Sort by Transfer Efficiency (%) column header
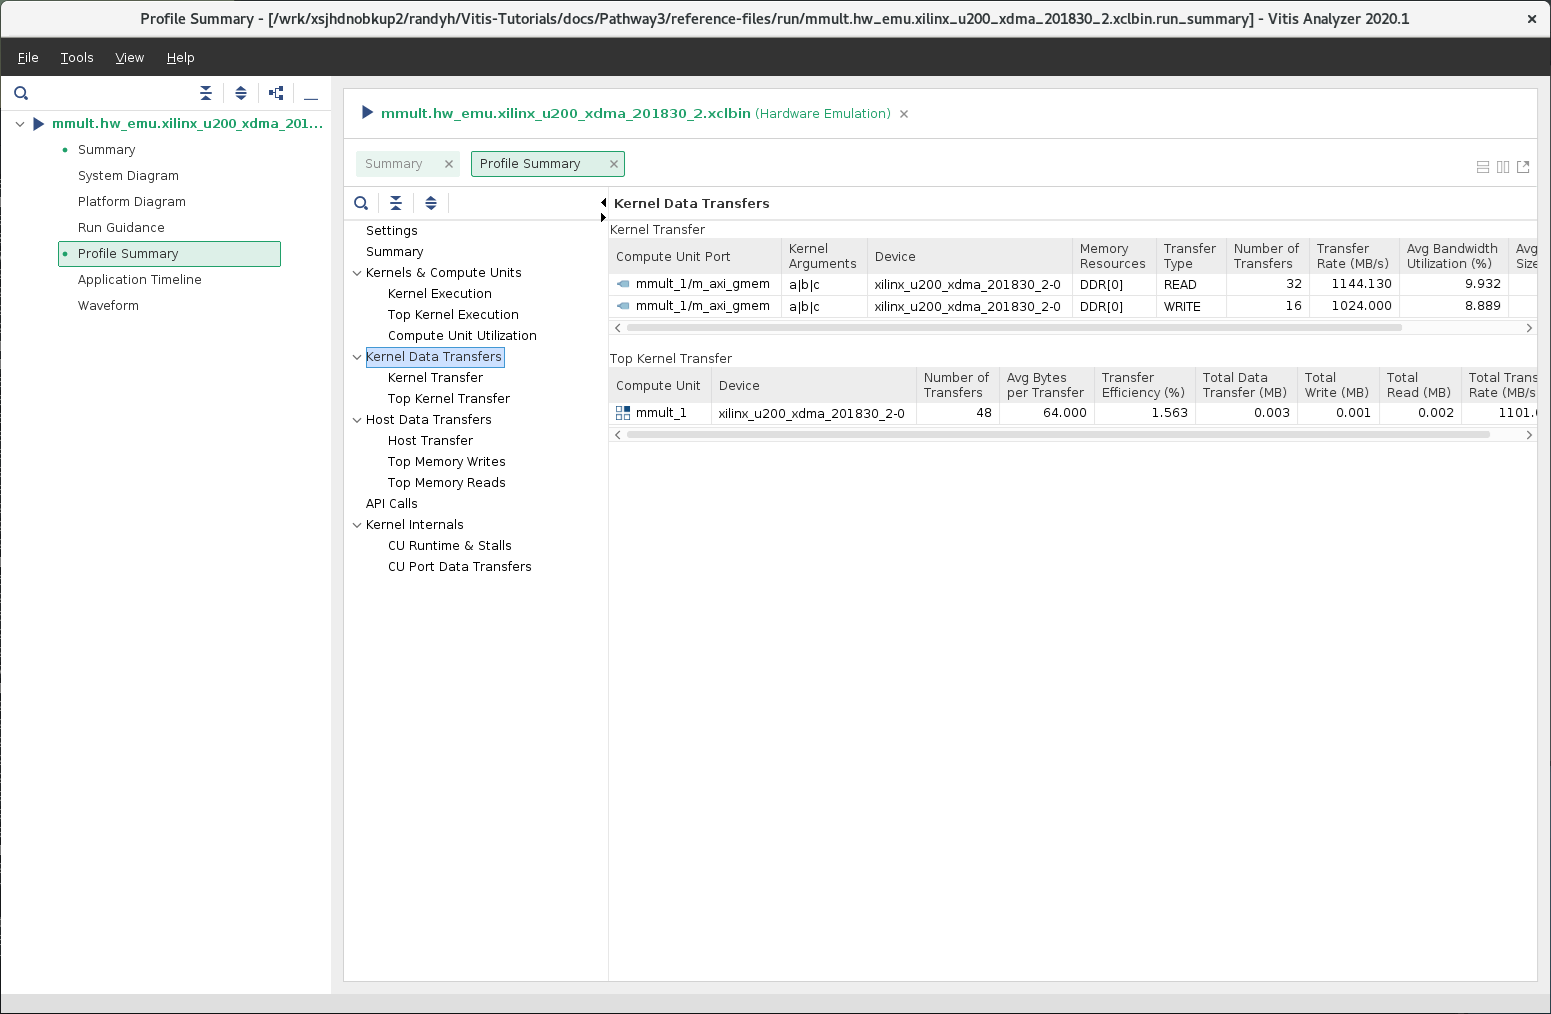This screenshot has width=1551, height=1014. 1144,385
